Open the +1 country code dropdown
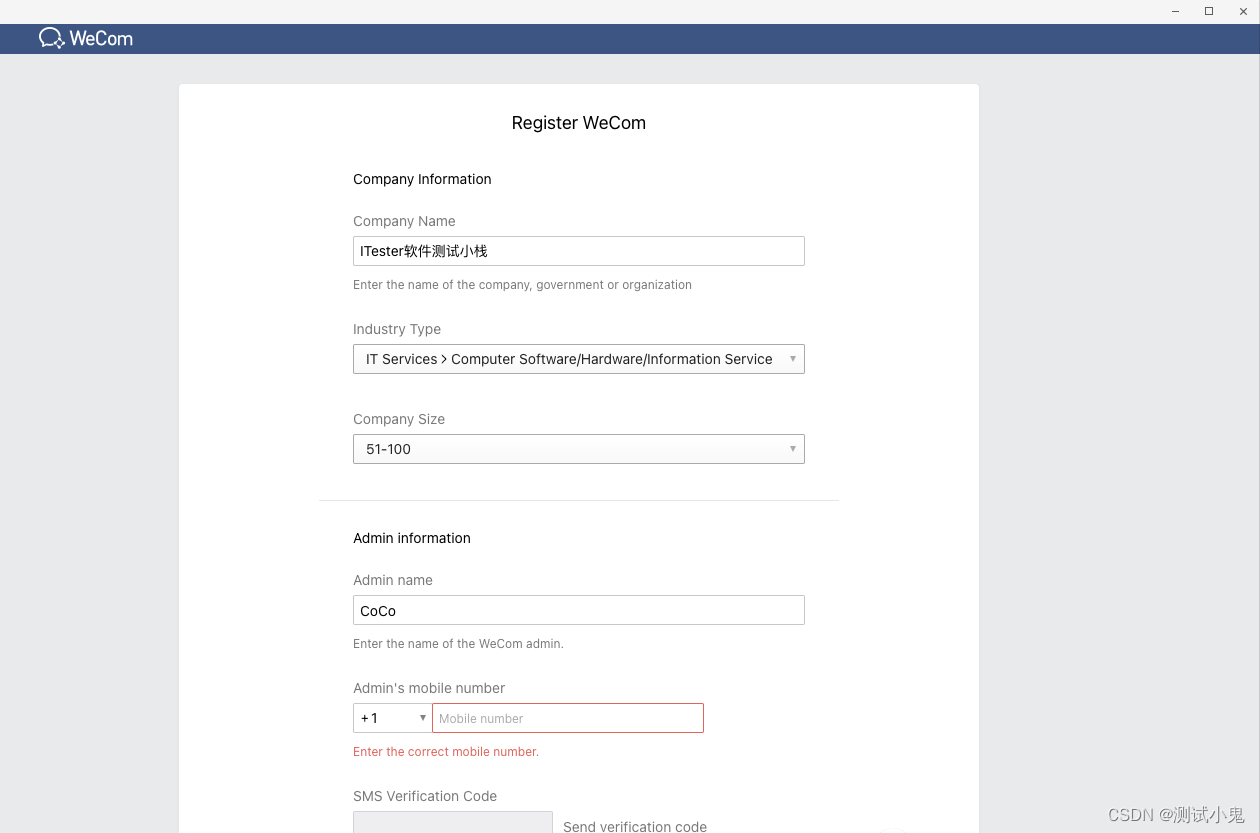This screenshot has width=1260, height=833. (x=392, y=718)
